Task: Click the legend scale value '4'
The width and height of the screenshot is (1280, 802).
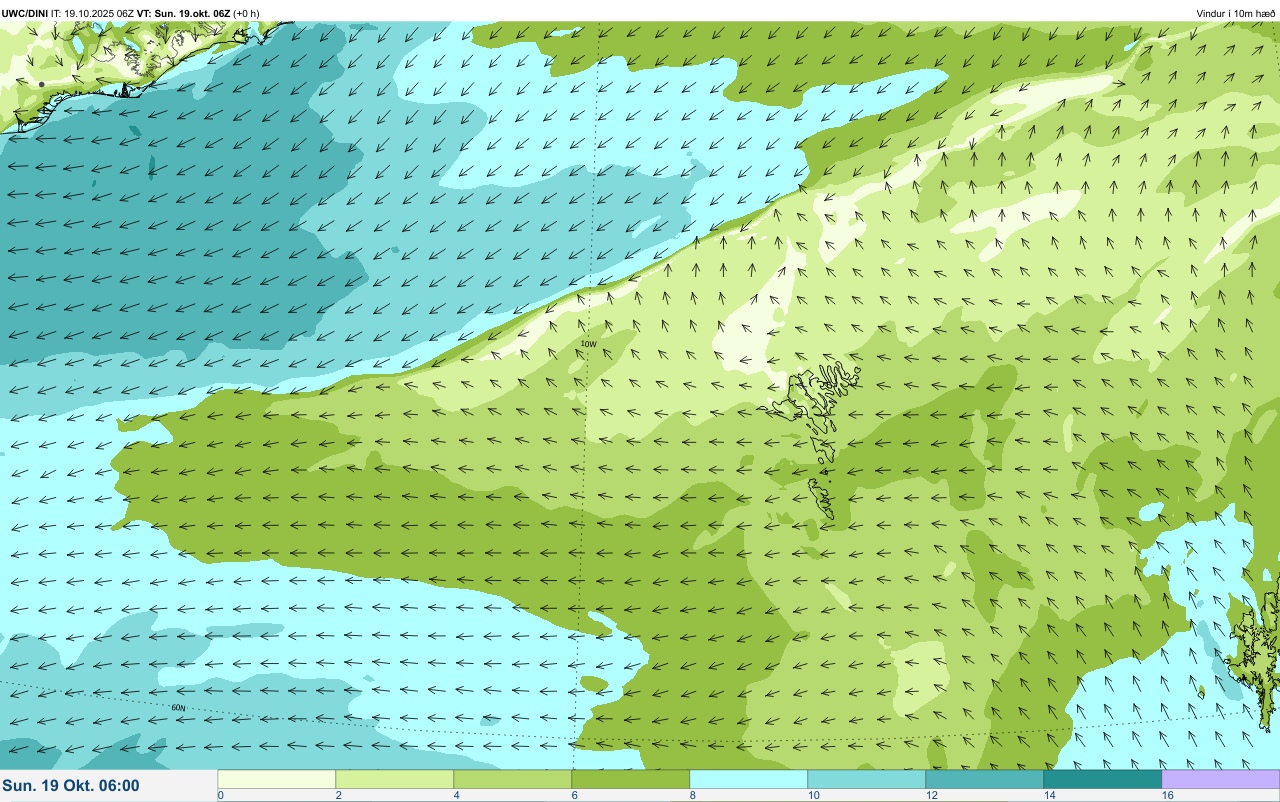Action: [456, 795]
